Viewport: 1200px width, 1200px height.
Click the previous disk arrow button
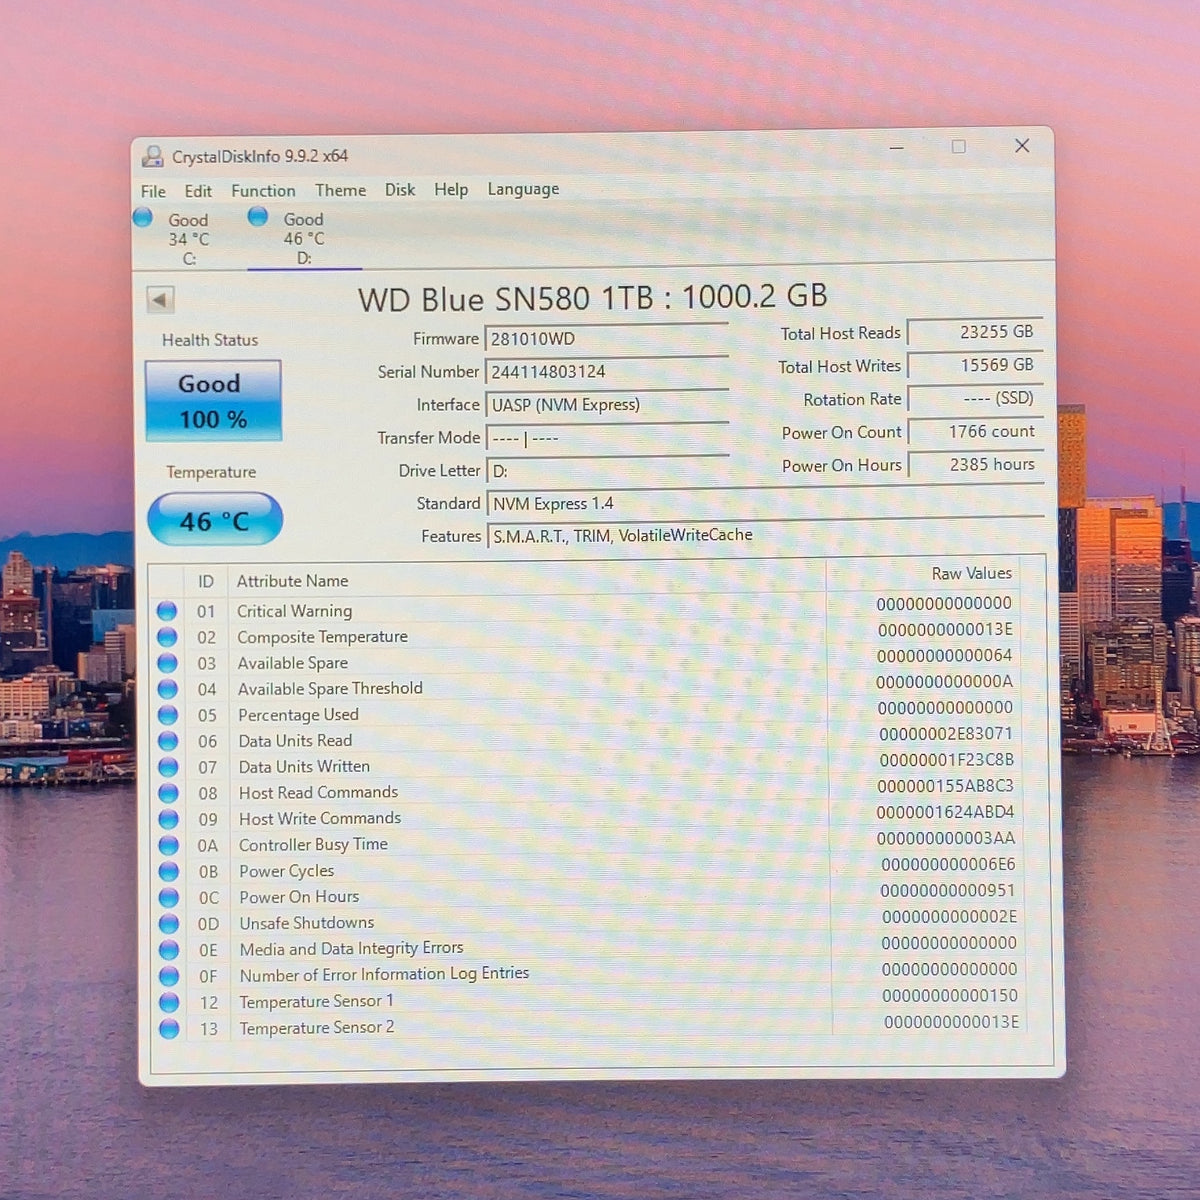click(160, 299)
